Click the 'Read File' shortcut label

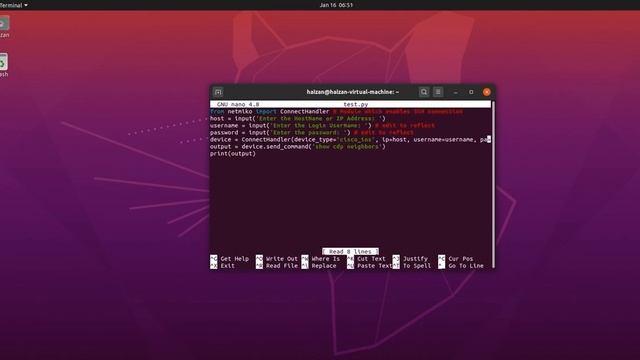[282, 266]
